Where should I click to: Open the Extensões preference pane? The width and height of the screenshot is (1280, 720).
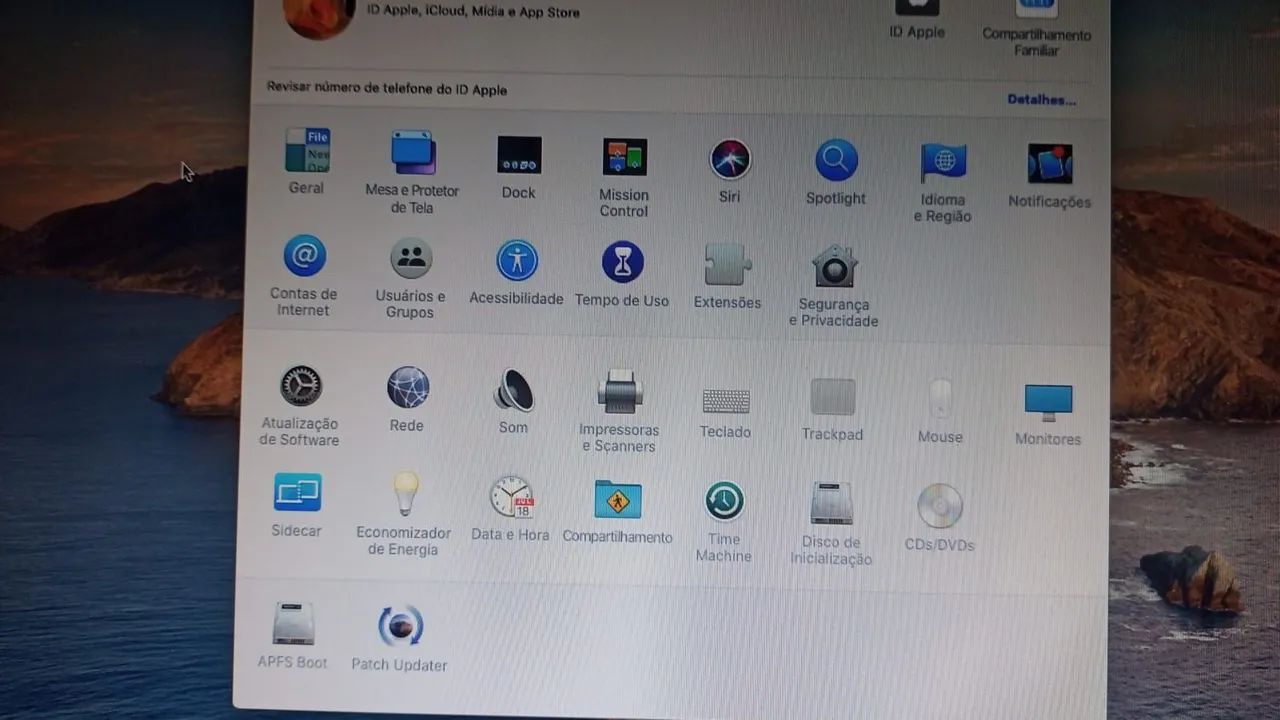(x=727, y=262)
